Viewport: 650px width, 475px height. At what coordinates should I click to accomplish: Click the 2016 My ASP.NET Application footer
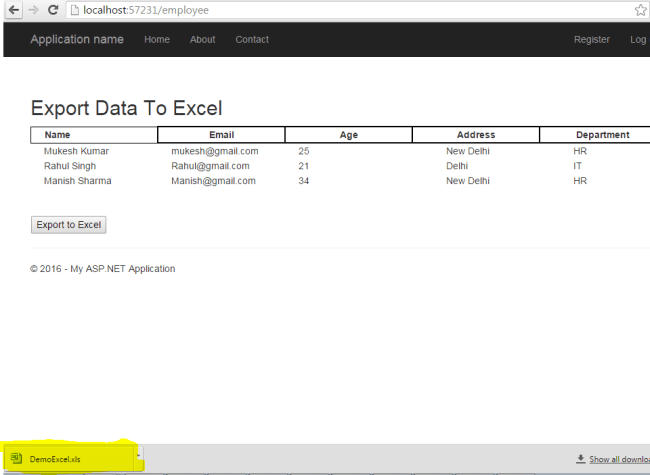coord(102,269)
